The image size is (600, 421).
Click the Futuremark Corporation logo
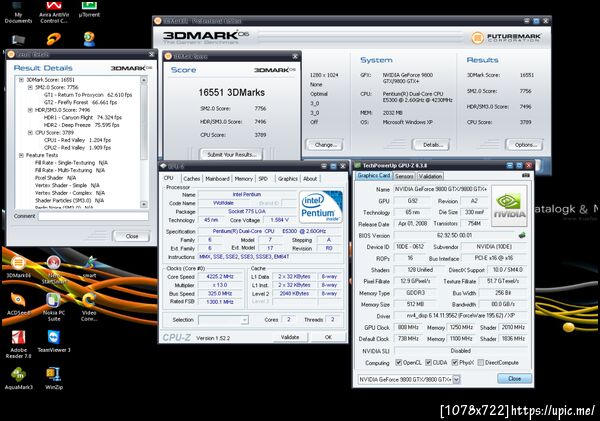click(x=506, y=38)
